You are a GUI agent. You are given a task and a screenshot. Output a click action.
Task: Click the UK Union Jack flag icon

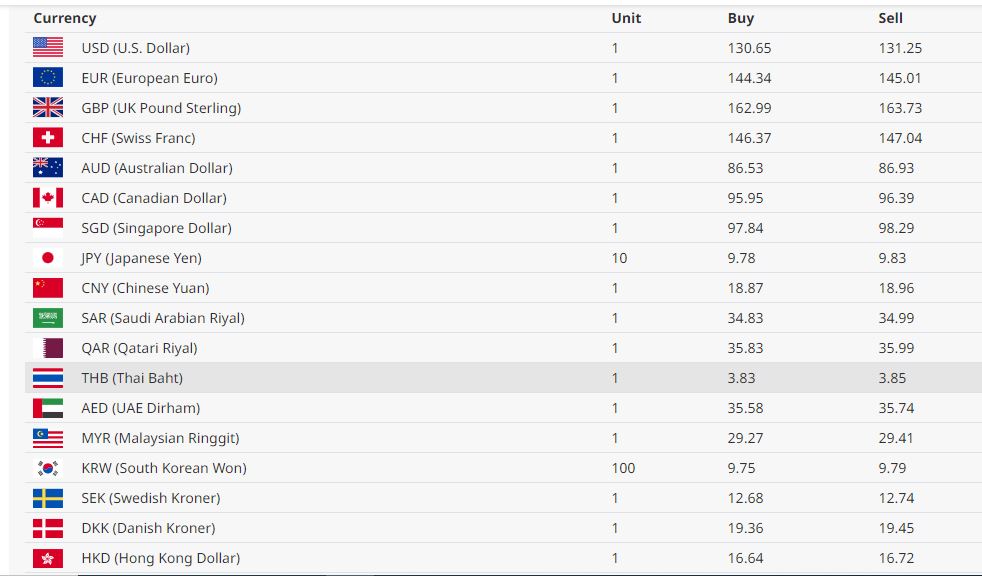47,108
